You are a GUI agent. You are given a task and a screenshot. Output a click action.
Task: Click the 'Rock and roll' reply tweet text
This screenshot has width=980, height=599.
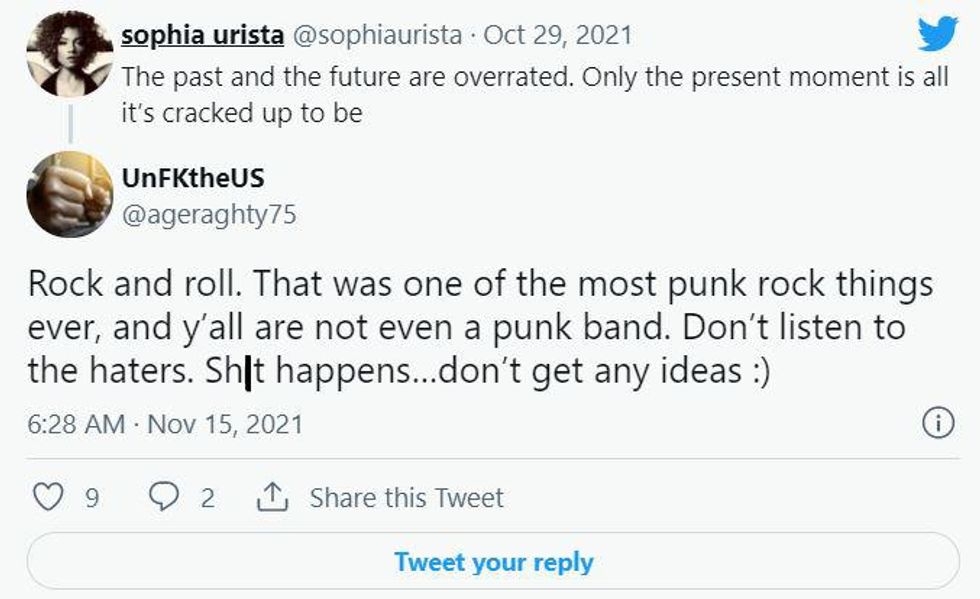(x=480, y=327)
